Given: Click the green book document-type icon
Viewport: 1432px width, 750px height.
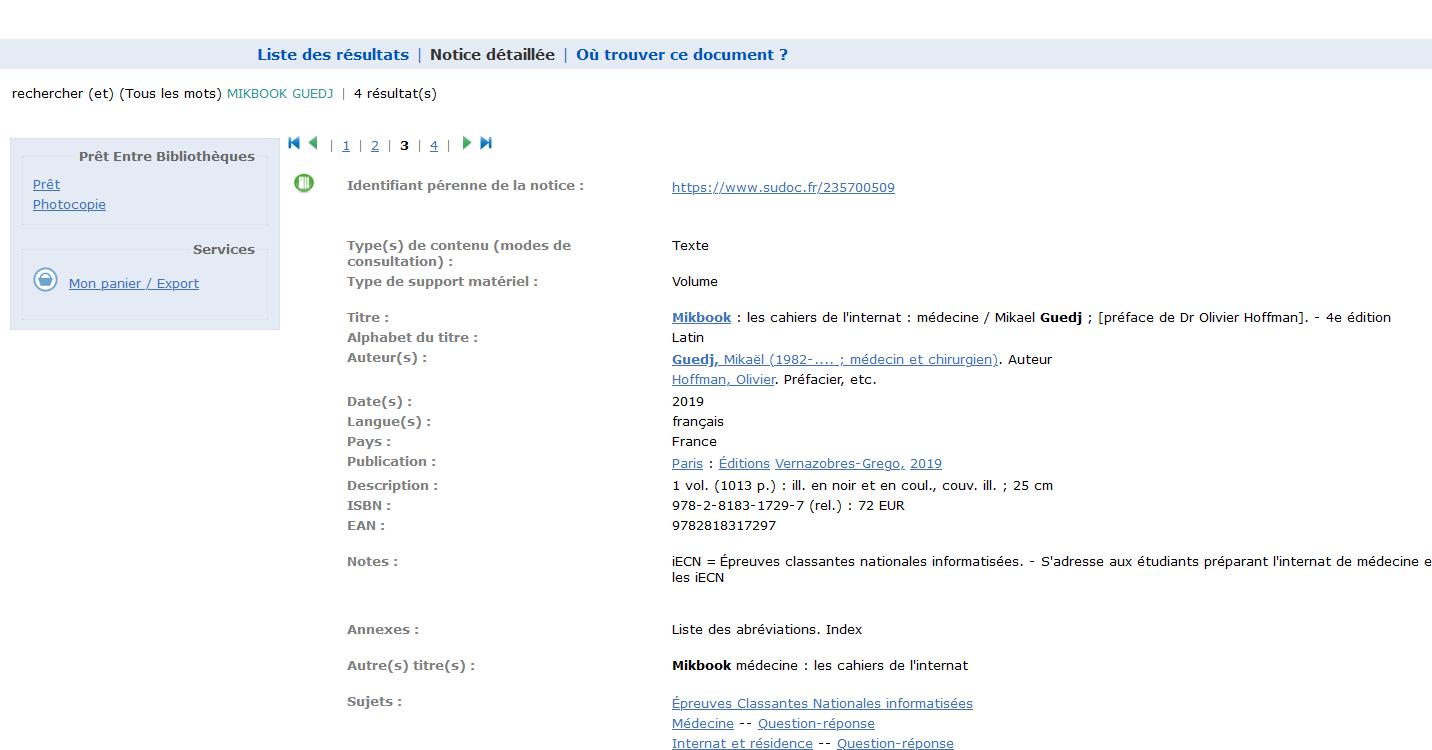Looking at the screenshot, I should [x=304, y=183].
